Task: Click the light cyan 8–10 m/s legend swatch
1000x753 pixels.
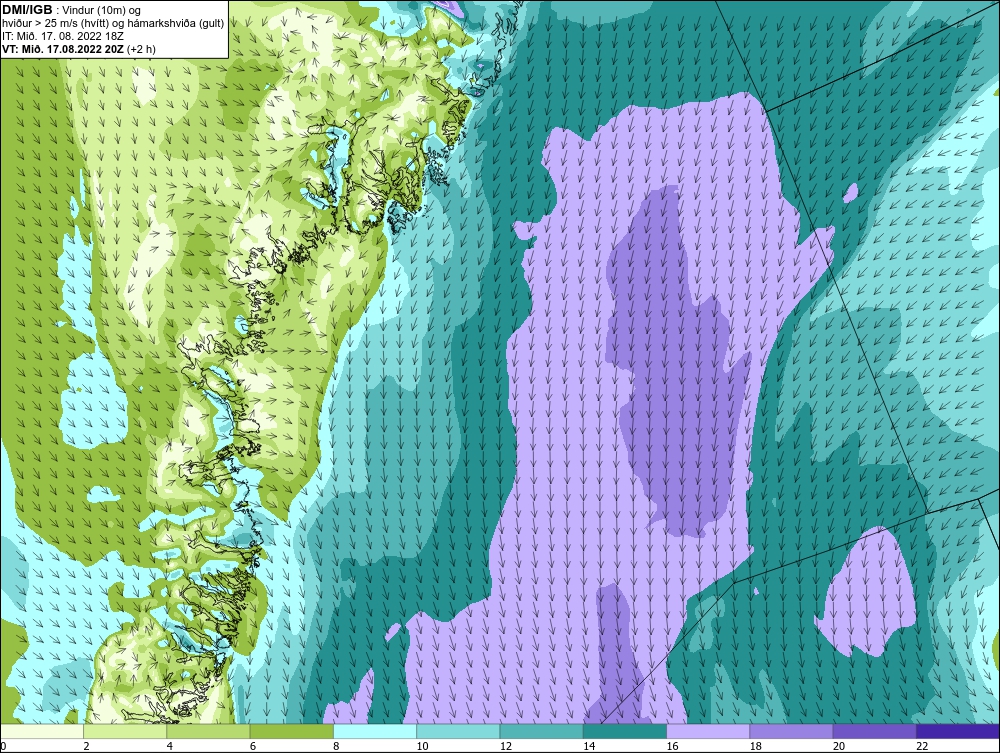Action: [x=375, y=731]
